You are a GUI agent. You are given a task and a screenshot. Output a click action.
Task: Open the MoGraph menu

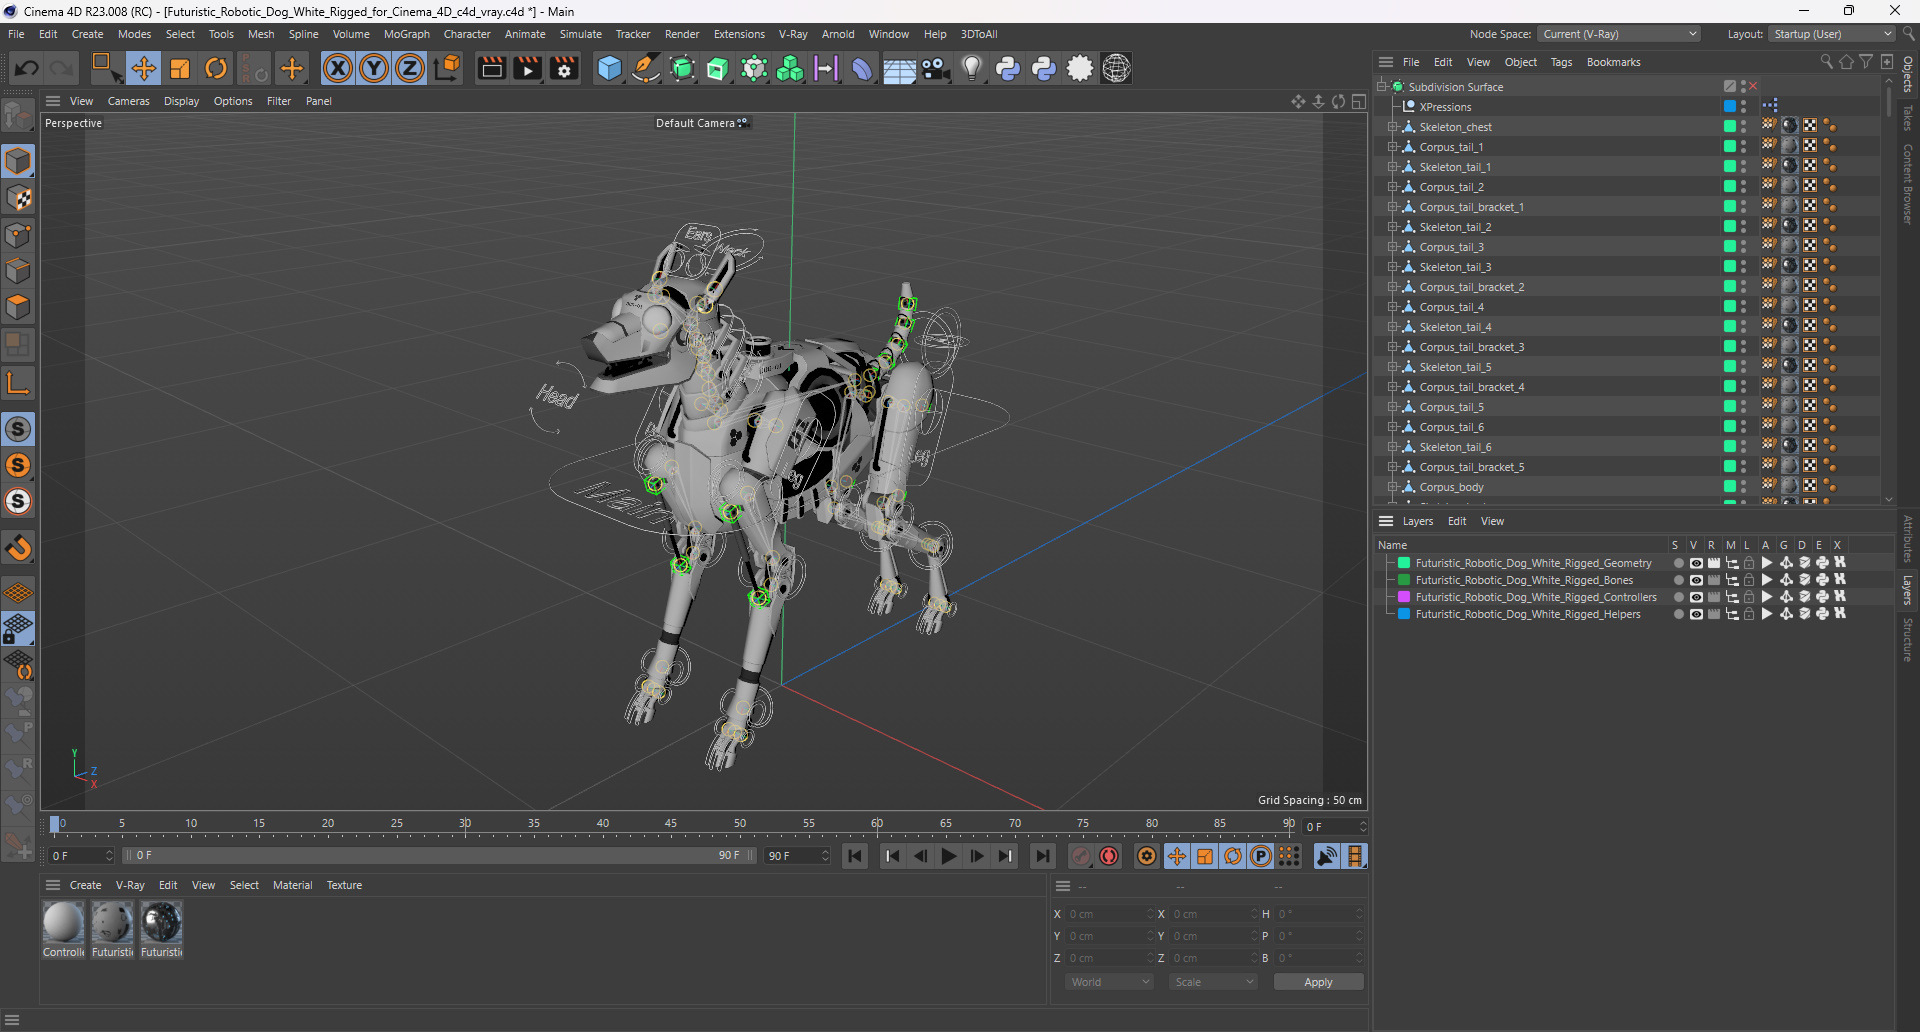pyautogui.click(x=406, y=34)
